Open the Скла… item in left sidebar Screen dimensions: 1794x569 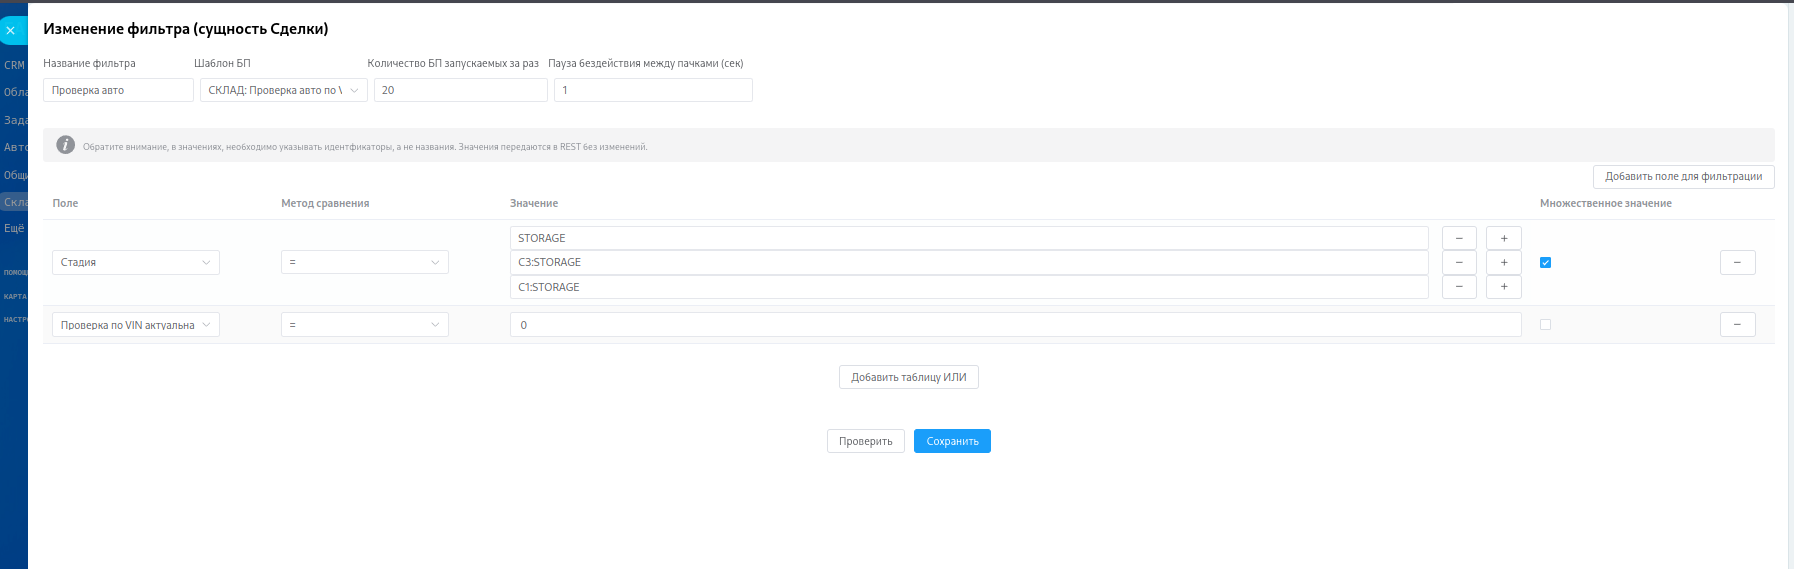pos(15,202)
